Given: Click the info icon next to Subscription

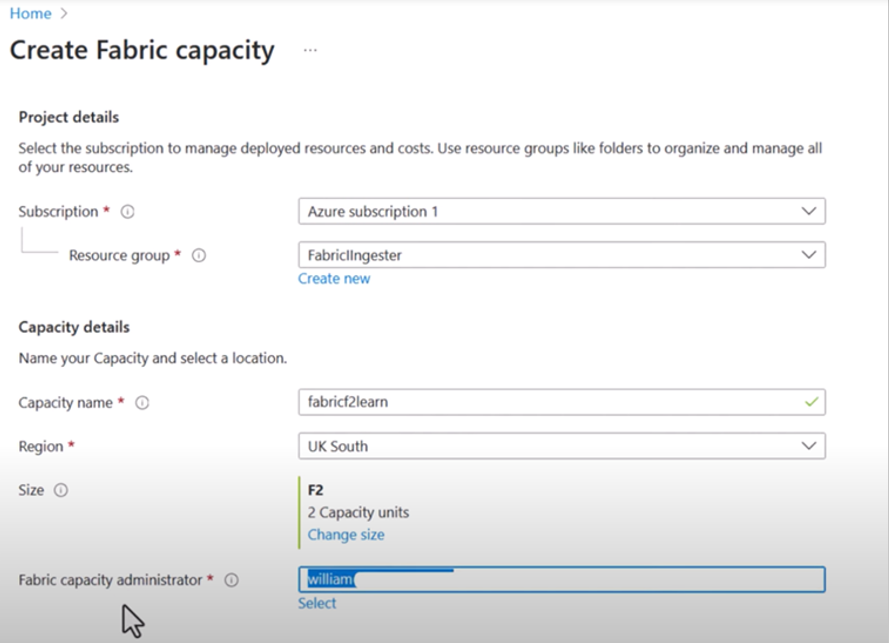Looking at the screenshot, I should pos(127,212).
